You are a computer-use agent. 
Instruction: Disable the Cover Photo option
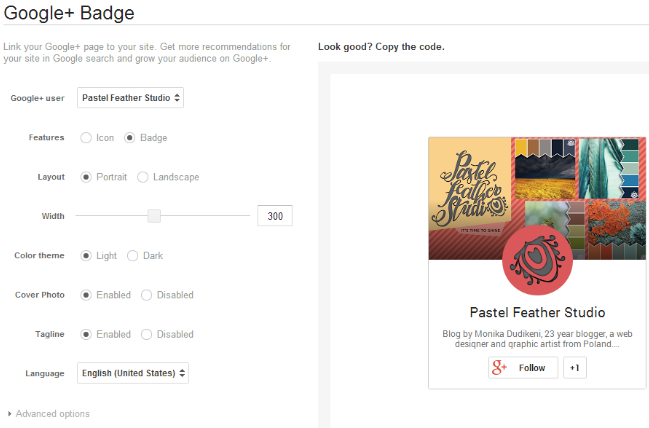[x=147, y=295]
